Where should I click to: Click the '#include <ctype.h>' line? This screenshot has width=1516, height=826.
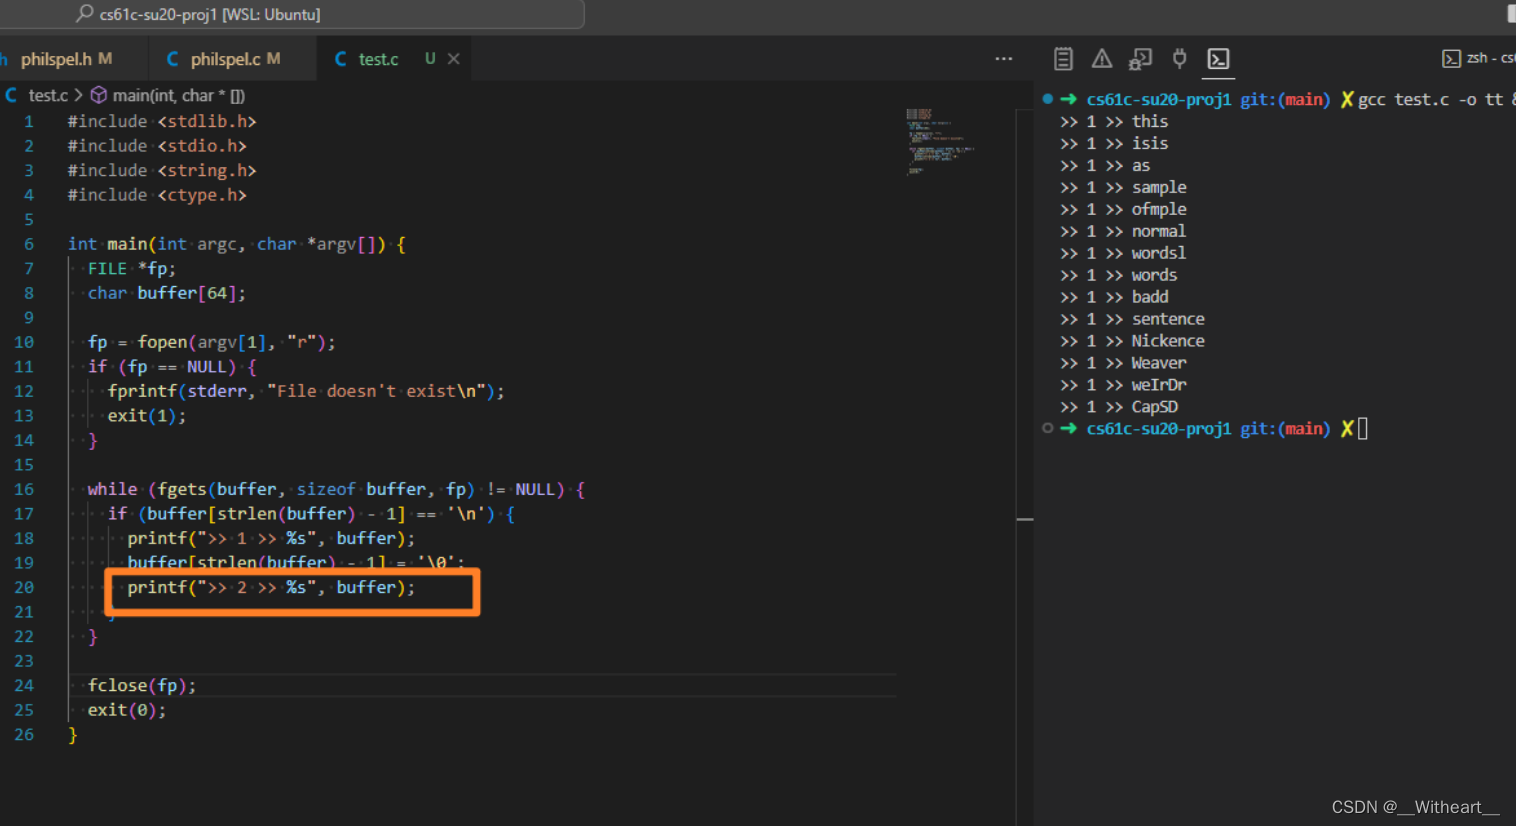[x=157, y=195]
